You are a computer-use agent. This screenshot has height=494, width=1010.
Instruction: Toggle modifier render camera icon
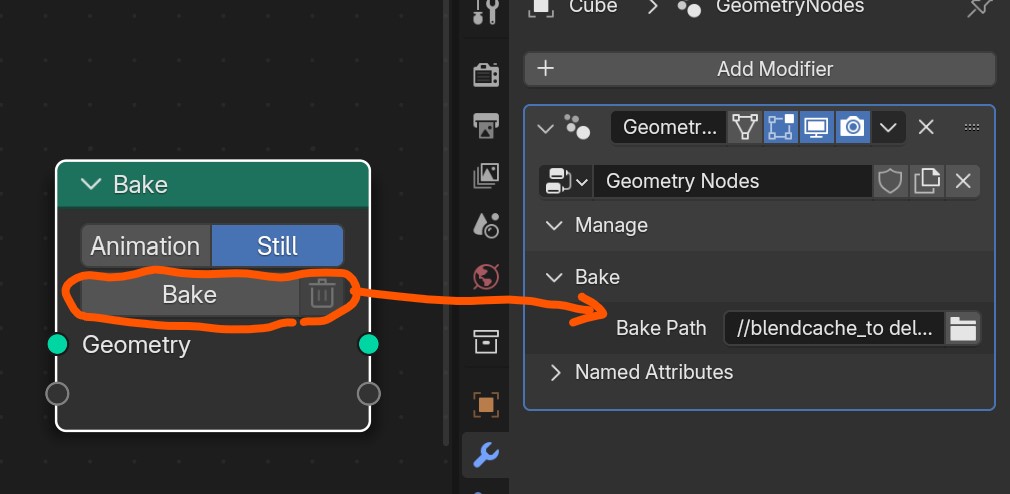pyautogui.click(x=853, y=127)
